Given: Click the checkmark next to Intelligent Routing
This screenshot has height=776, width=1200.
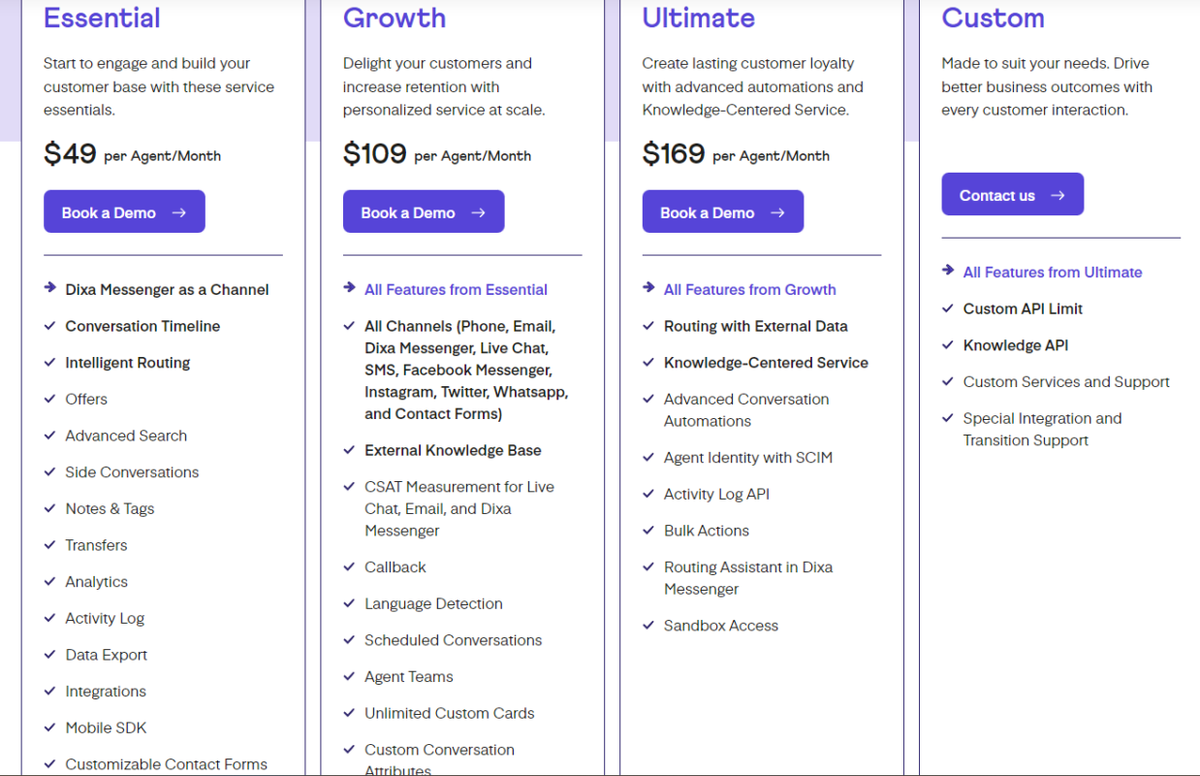Looking at the screenshot, I should [x=50, y=362].
